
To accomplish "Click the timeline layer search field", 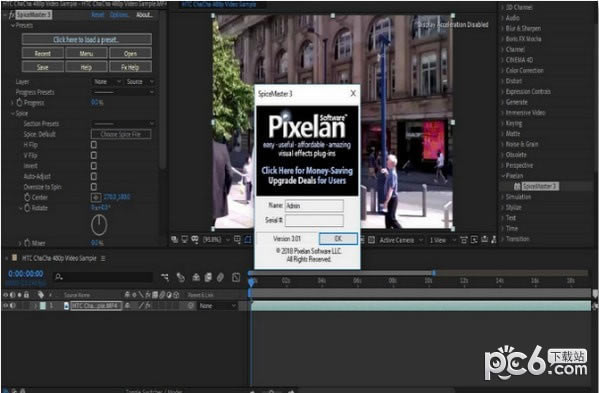I will click(x=103, y=277).
